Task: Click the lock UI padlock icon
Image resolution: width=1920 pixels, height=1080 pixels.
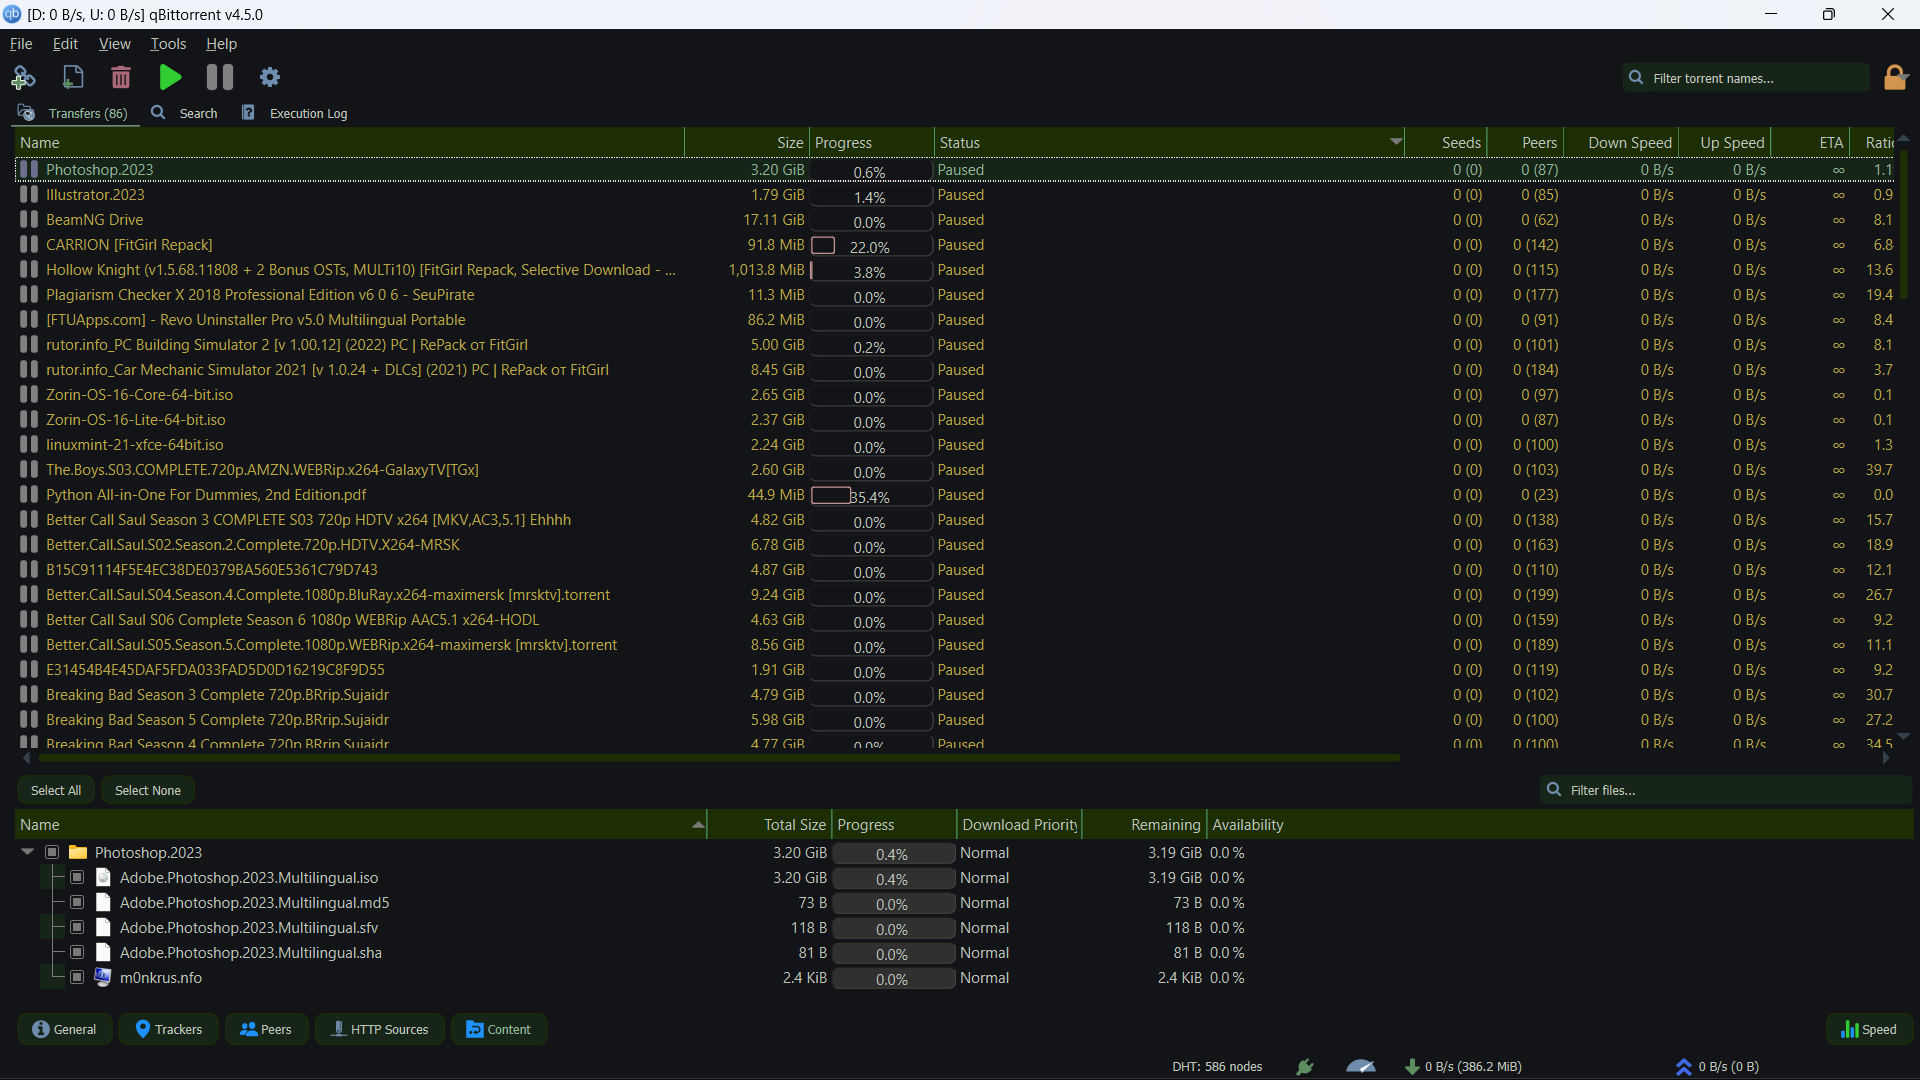Action: (x=1895, y=77)
